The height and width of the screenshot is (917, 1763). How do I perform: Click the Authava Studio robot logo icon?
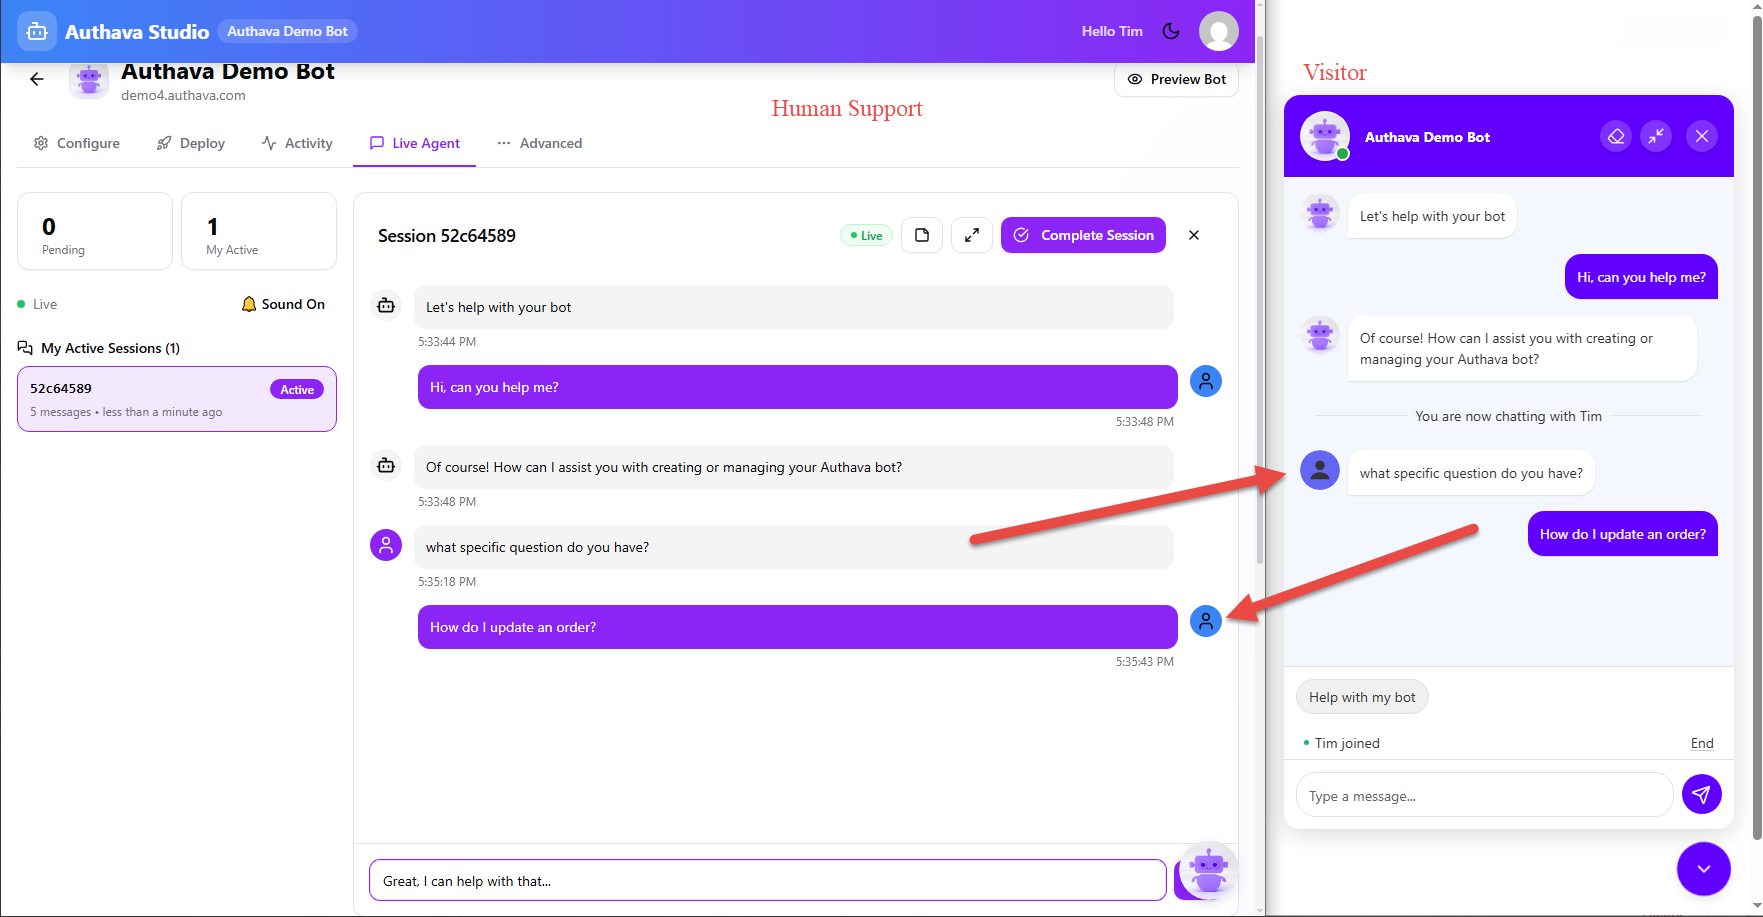click(x=37, y=31)
